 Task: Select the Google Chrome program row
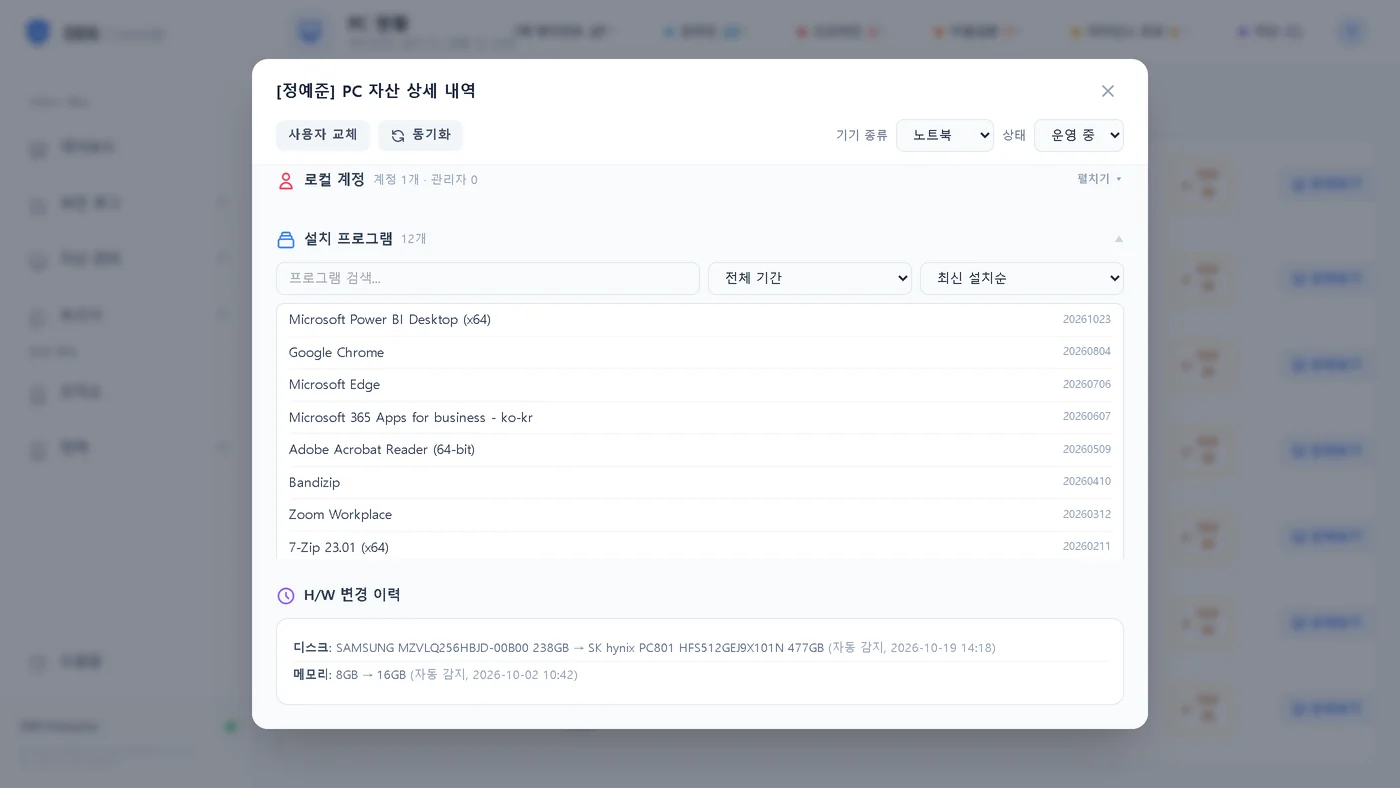click(700, 352)
